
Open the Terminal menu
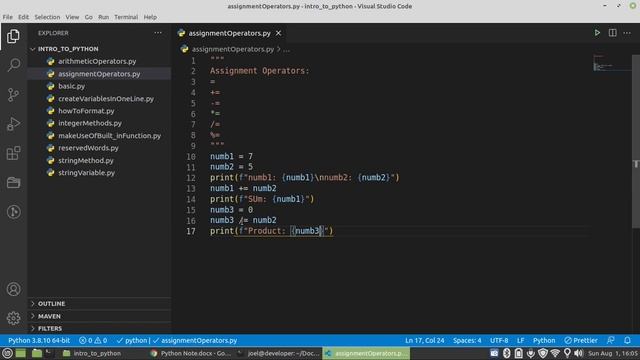click(126, 17)
